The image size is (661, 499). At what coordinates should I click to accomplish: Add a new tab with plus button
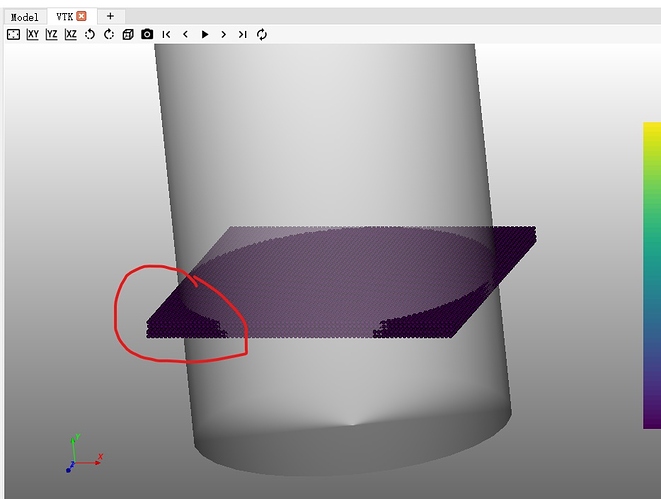(x=110, y=16)
